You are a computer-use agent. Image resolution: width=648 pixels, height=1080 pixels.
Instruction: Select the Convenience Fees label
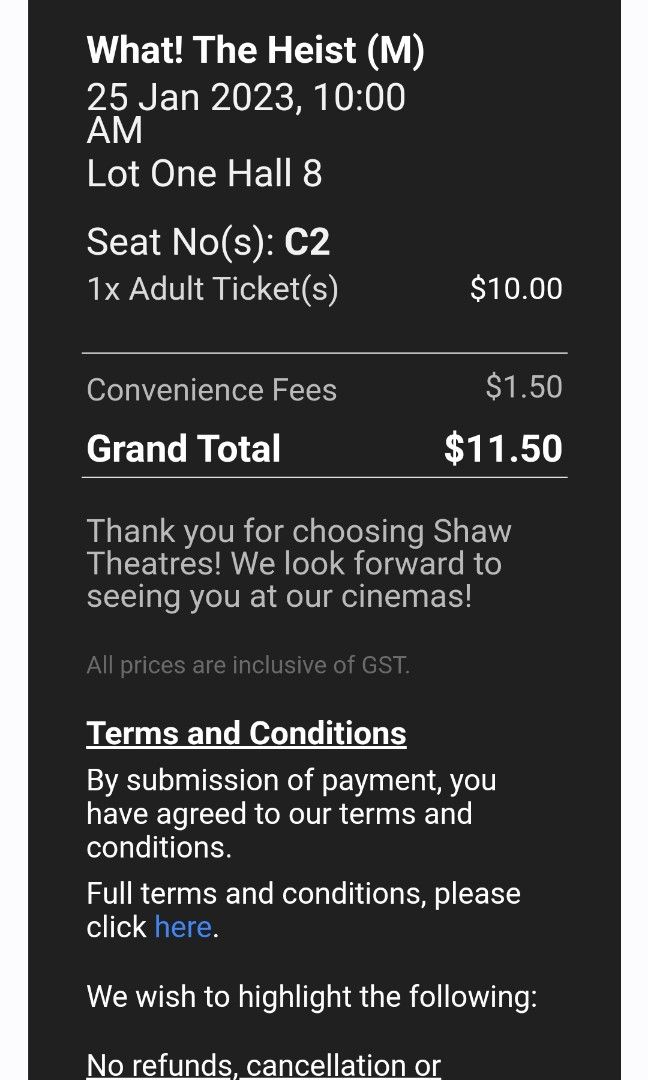pyautogui.click(x=212, y=390)
